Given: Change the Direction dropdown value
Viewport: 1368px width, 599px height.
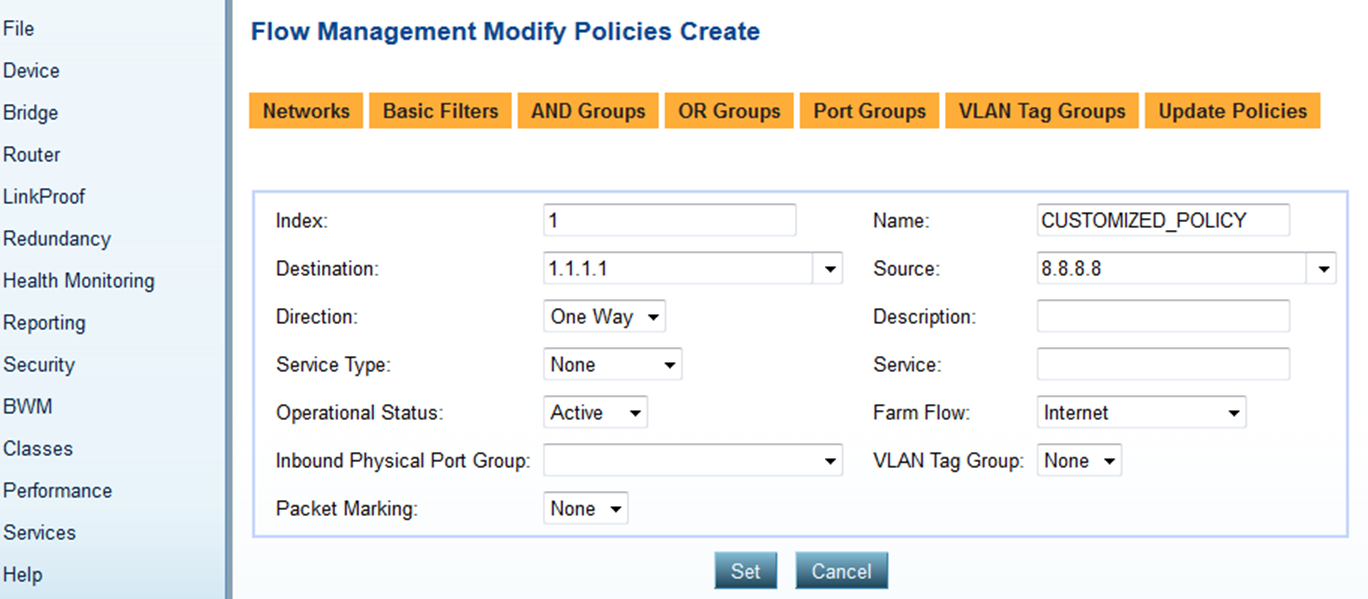Looking at the screenshot, I should click(604, 317).
